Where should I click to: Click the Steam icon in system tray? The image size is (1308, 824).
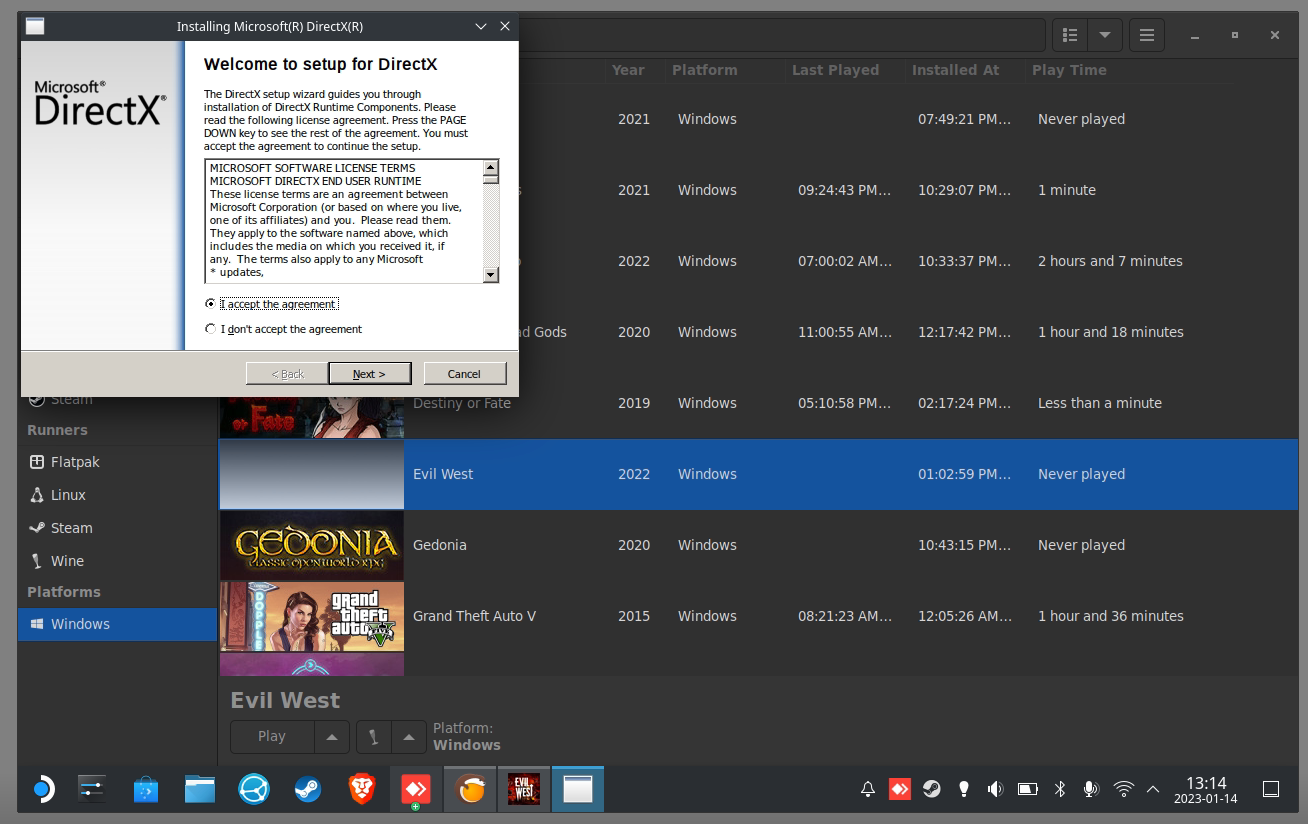pos(931,790)
